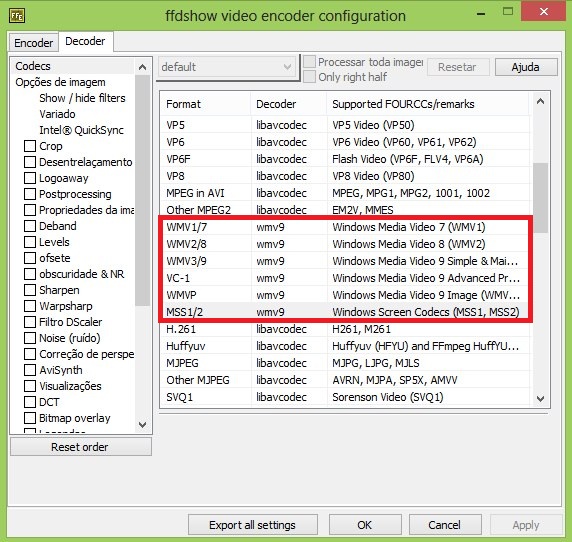The image size is (572, 542).
Task: Toggle the DCT checkbox
Action: [30, 402]
